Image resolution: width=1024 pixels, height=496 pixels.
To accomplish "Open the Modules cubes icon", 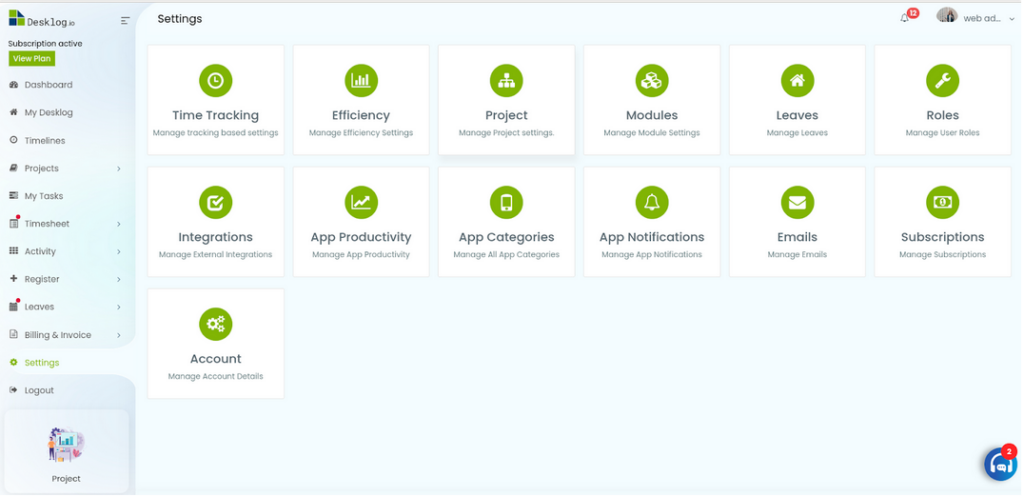I will (x=652, y=81).
